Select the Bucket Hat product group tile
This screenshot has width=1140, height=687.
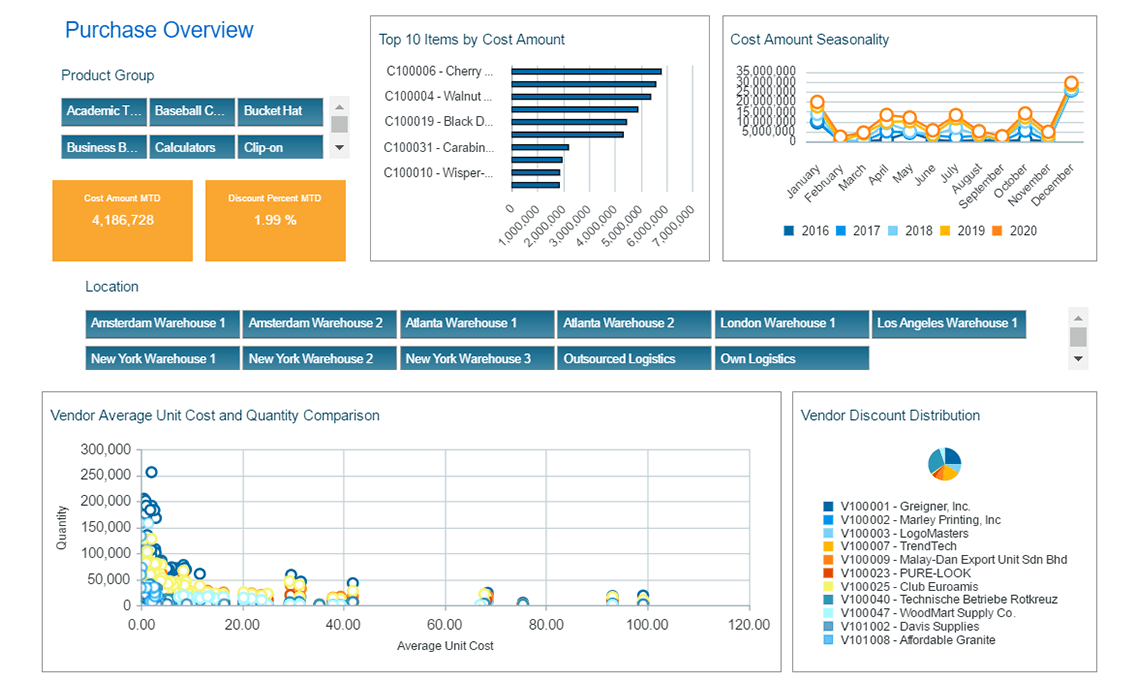pos(279,111)
